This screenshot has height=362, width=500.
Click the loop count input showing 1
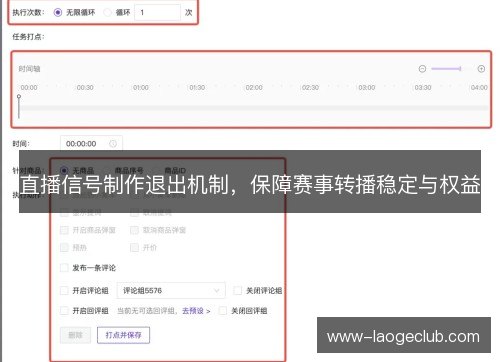click(157, 13)
